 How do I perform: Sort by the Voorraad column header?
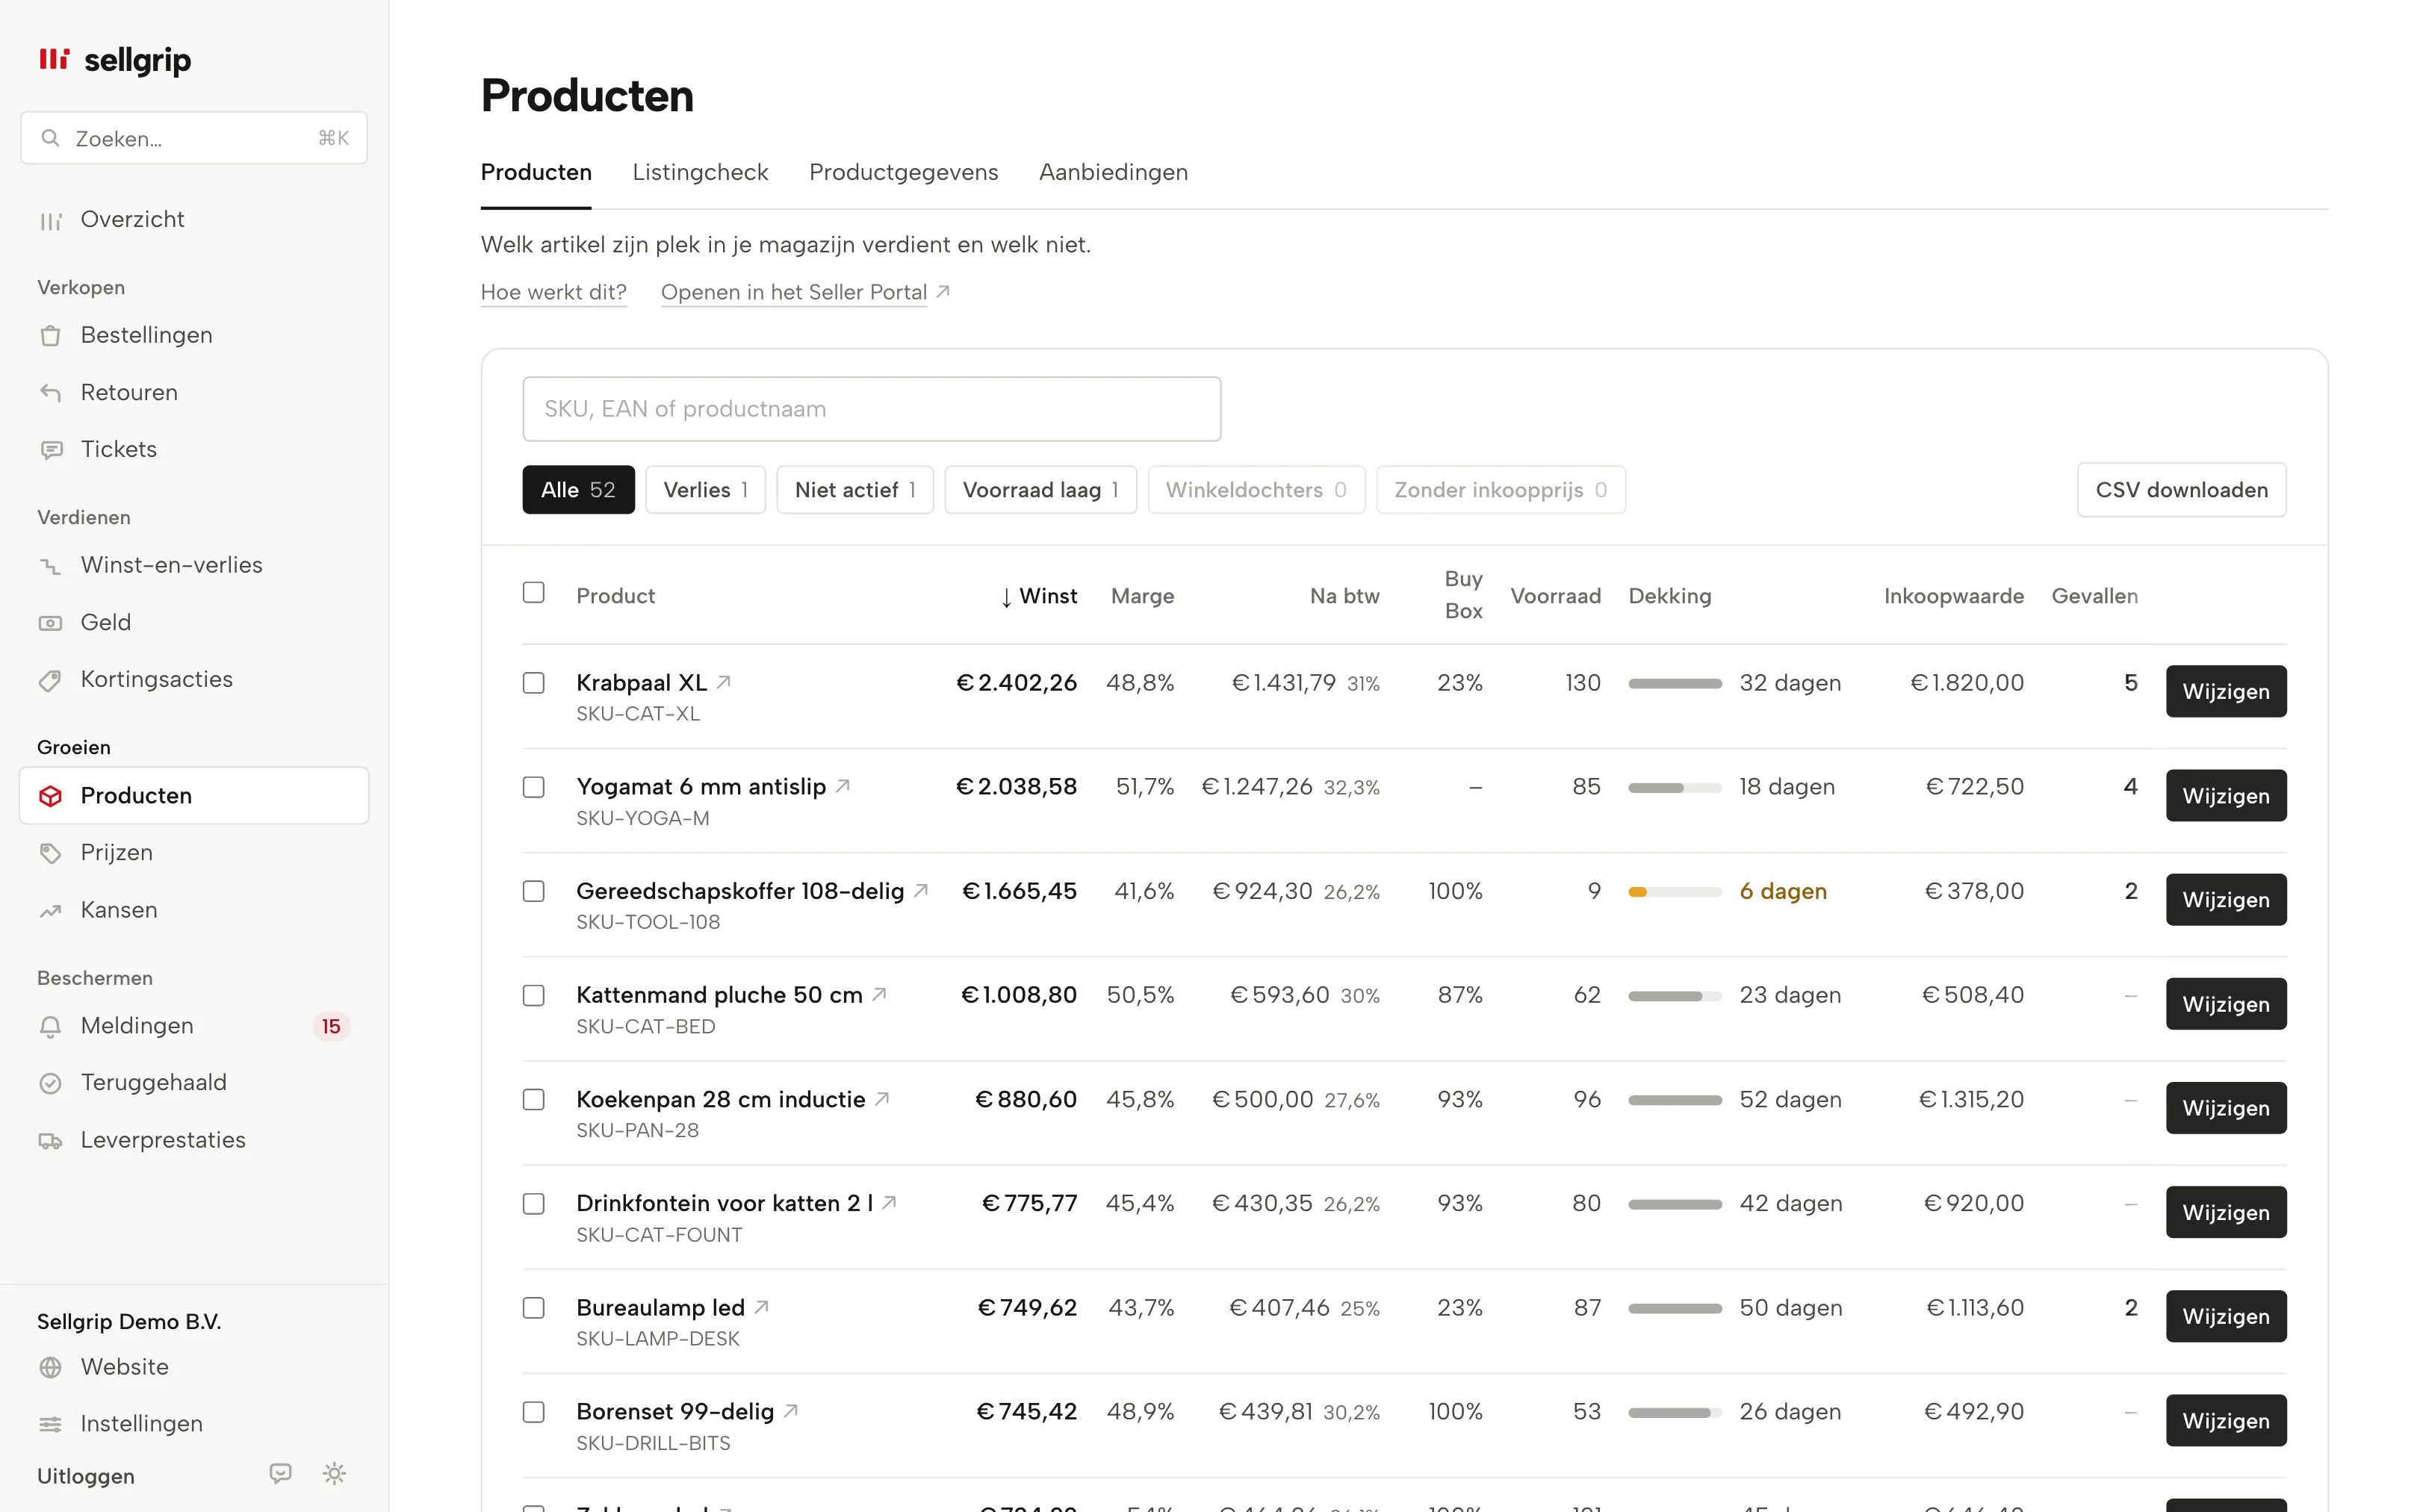[x=1555, y=596]
